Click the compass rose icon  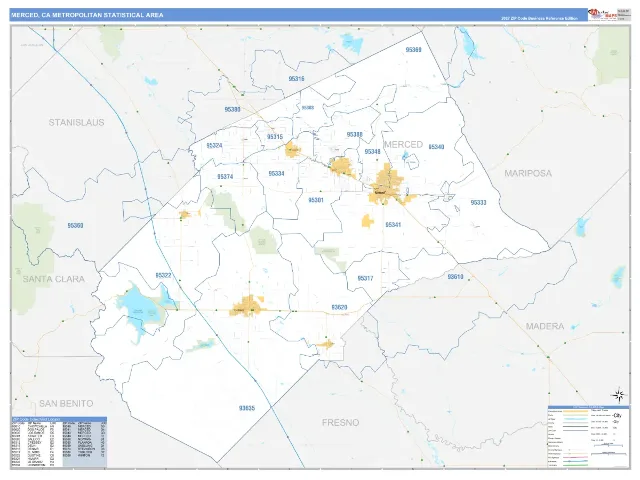click(619, 395)
